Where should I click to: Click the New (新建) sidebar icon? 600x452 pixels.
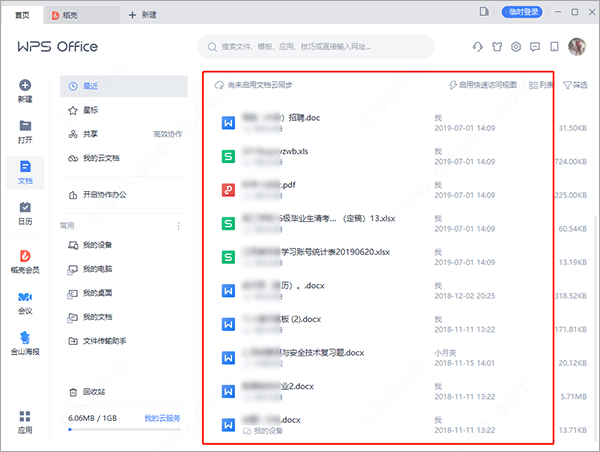(25, 91)
